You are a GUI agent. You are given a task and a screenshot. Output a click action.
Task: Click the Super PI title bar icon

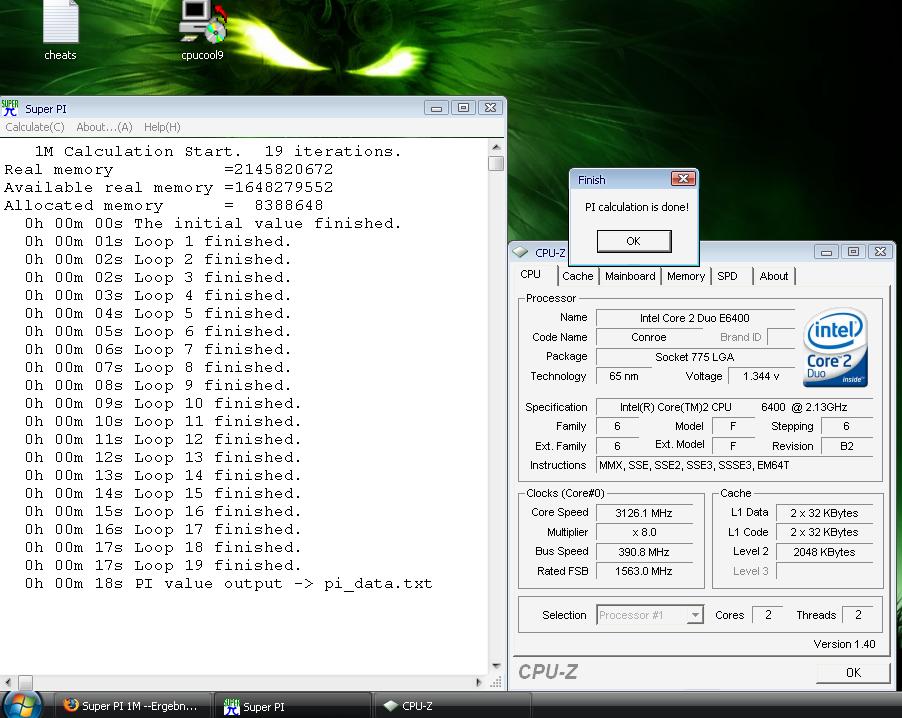click(x=11, y=108)
